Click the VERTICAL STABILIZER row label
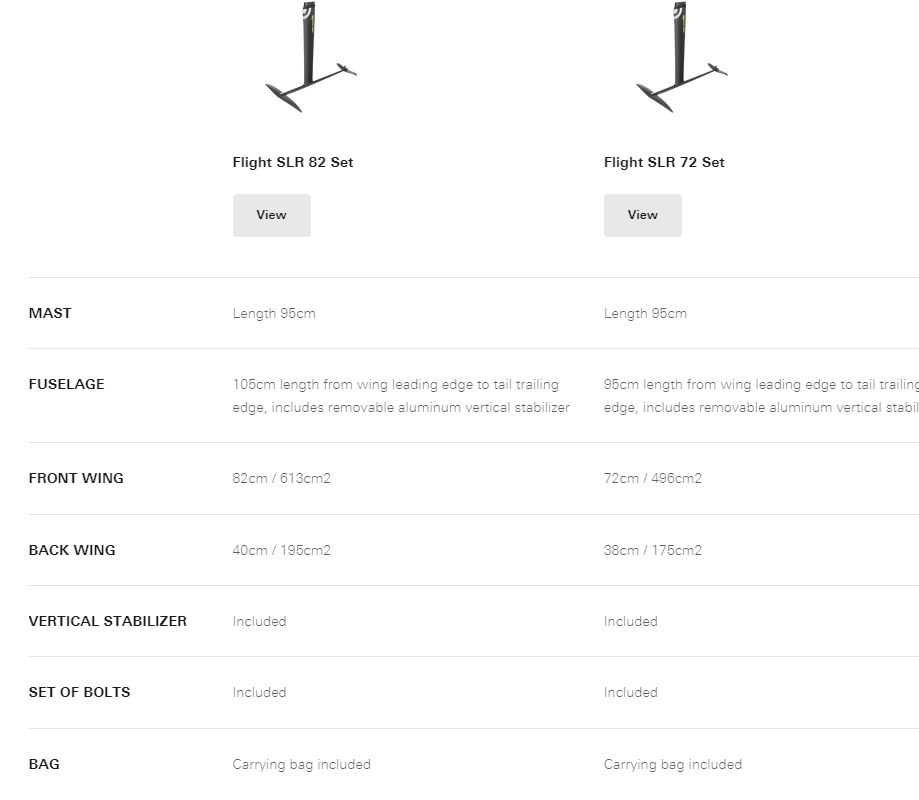Viewport: 919px width, 800px height. point(108,621)
